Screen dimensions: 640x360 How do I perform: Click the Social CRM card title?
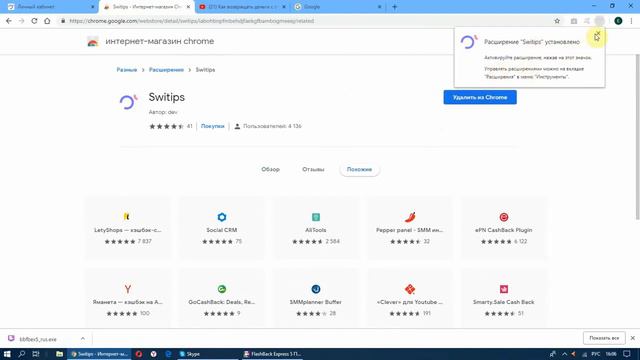tap(222, 230)
